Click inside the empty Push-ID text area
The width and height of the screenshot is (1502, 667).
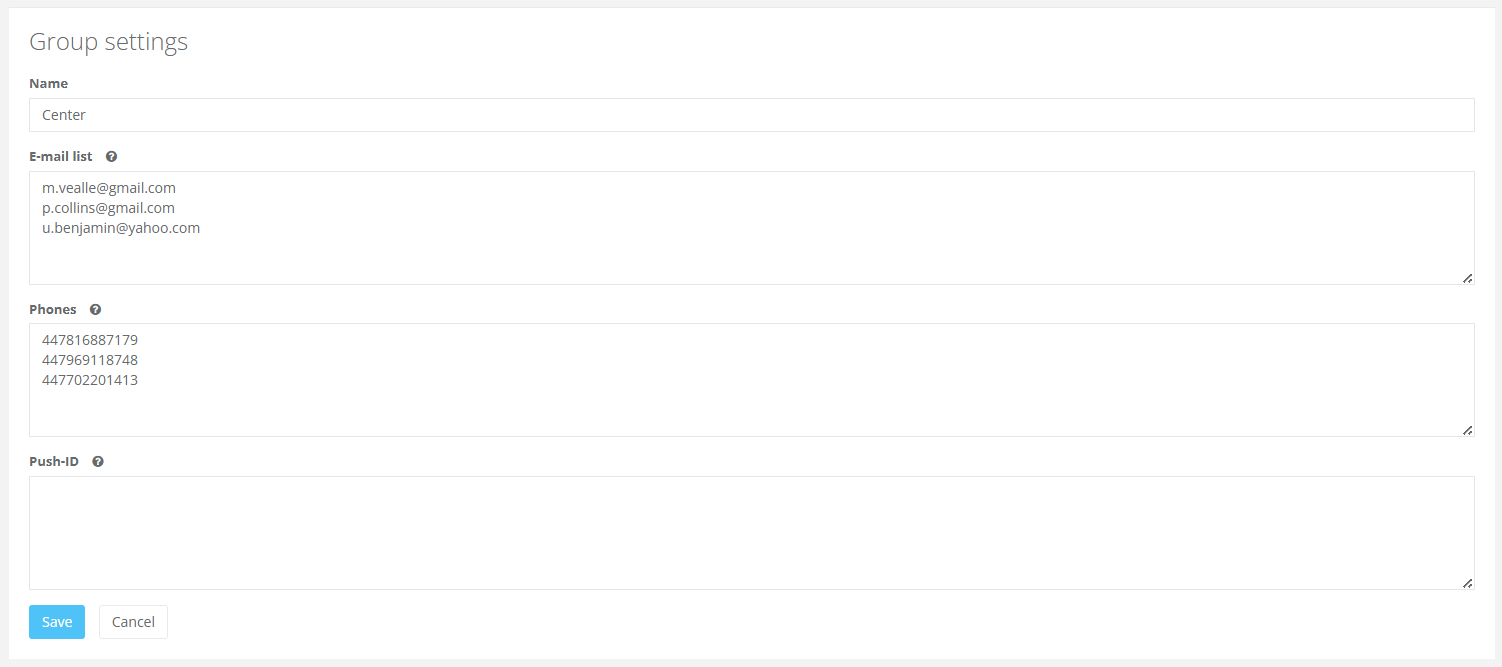point(751,532)
